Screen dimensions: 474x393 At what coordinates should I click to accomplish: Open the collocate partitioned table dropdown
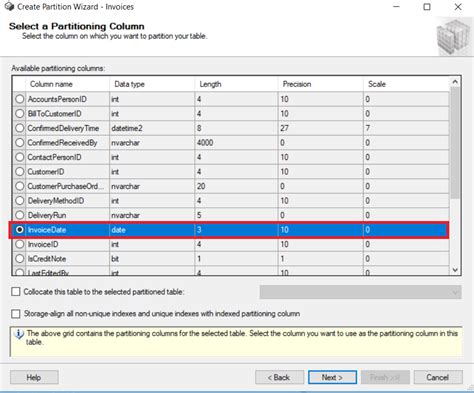[361, 292]
